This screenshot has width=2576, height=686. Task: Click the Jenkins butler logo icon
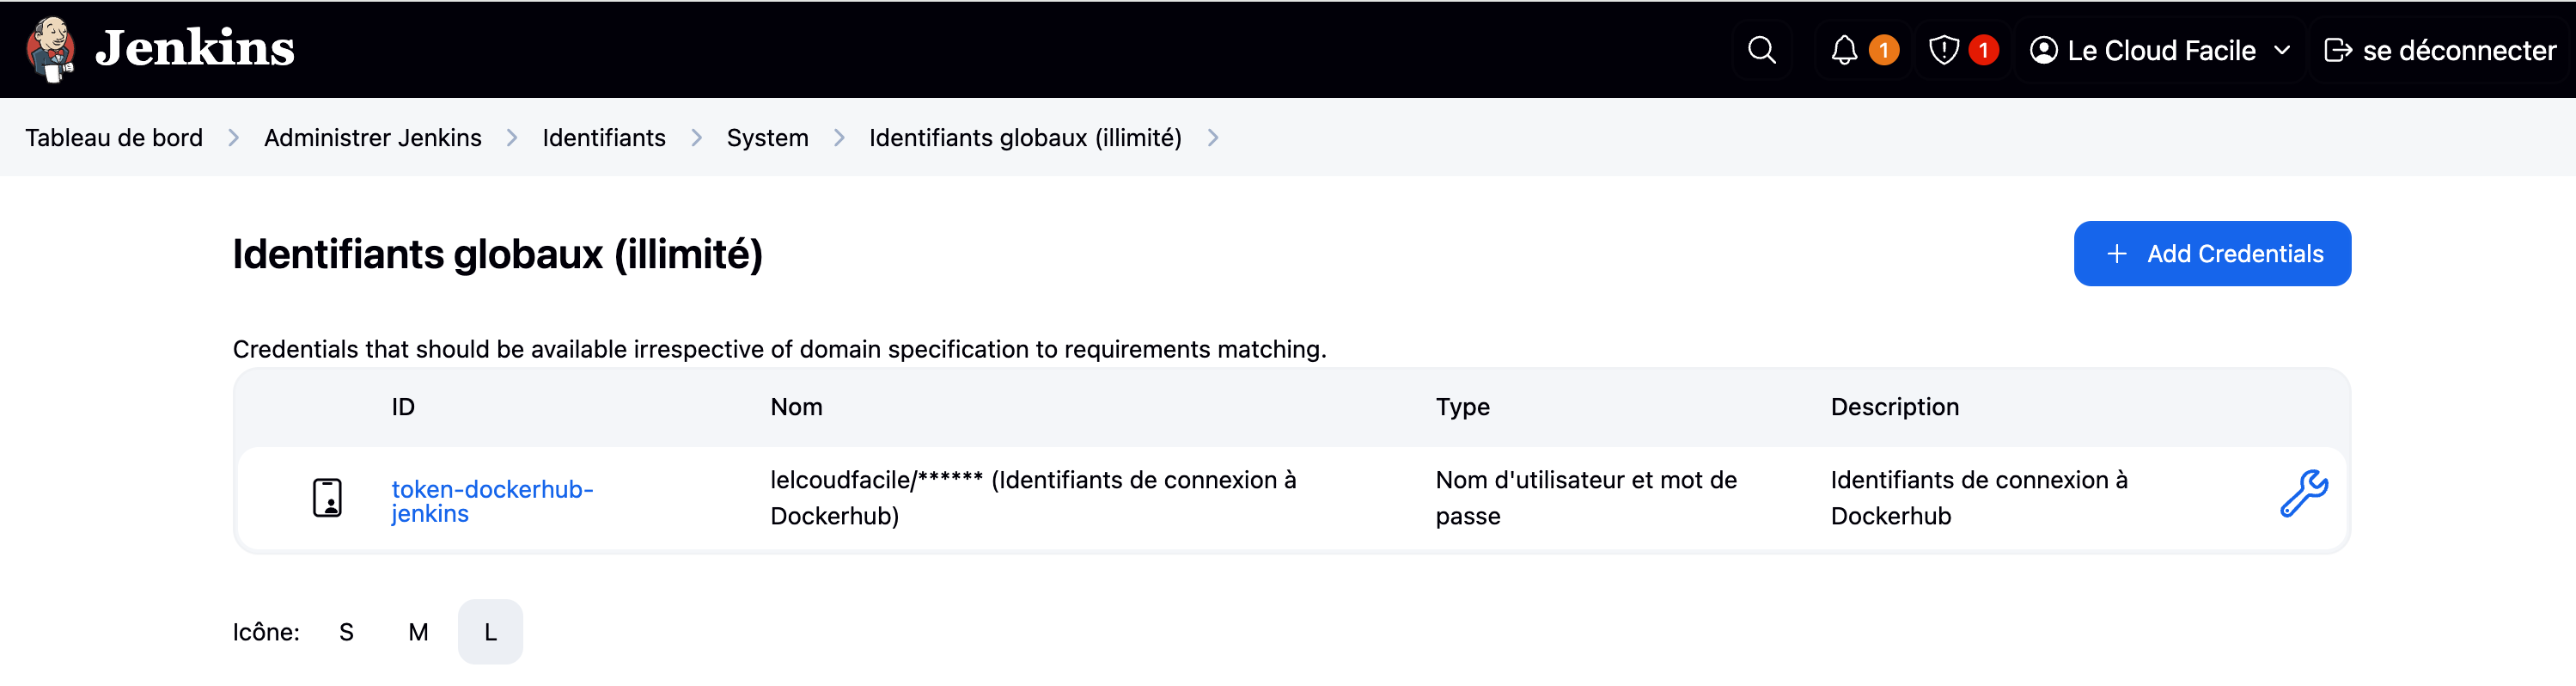point(50,49)
